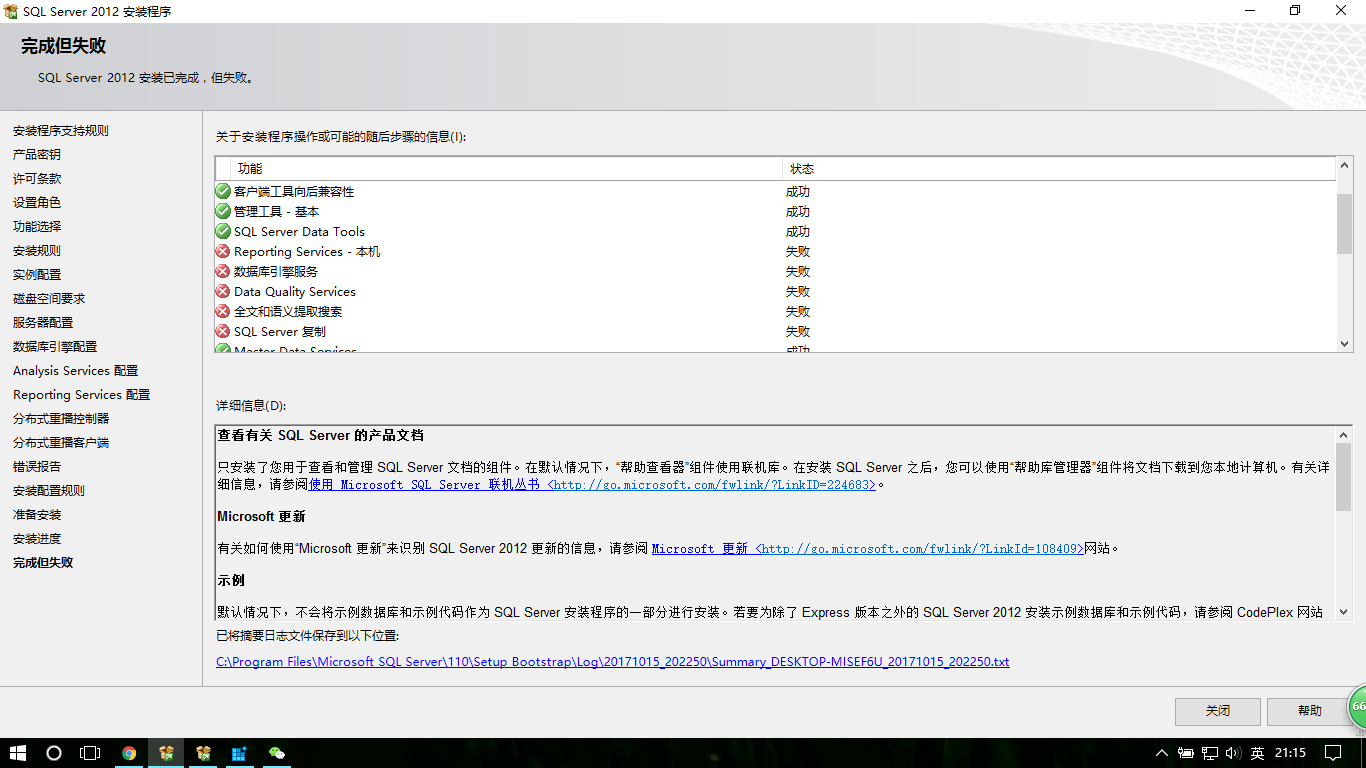Select the 功能选择 step
1366x768 pixels.
point(37,227)
